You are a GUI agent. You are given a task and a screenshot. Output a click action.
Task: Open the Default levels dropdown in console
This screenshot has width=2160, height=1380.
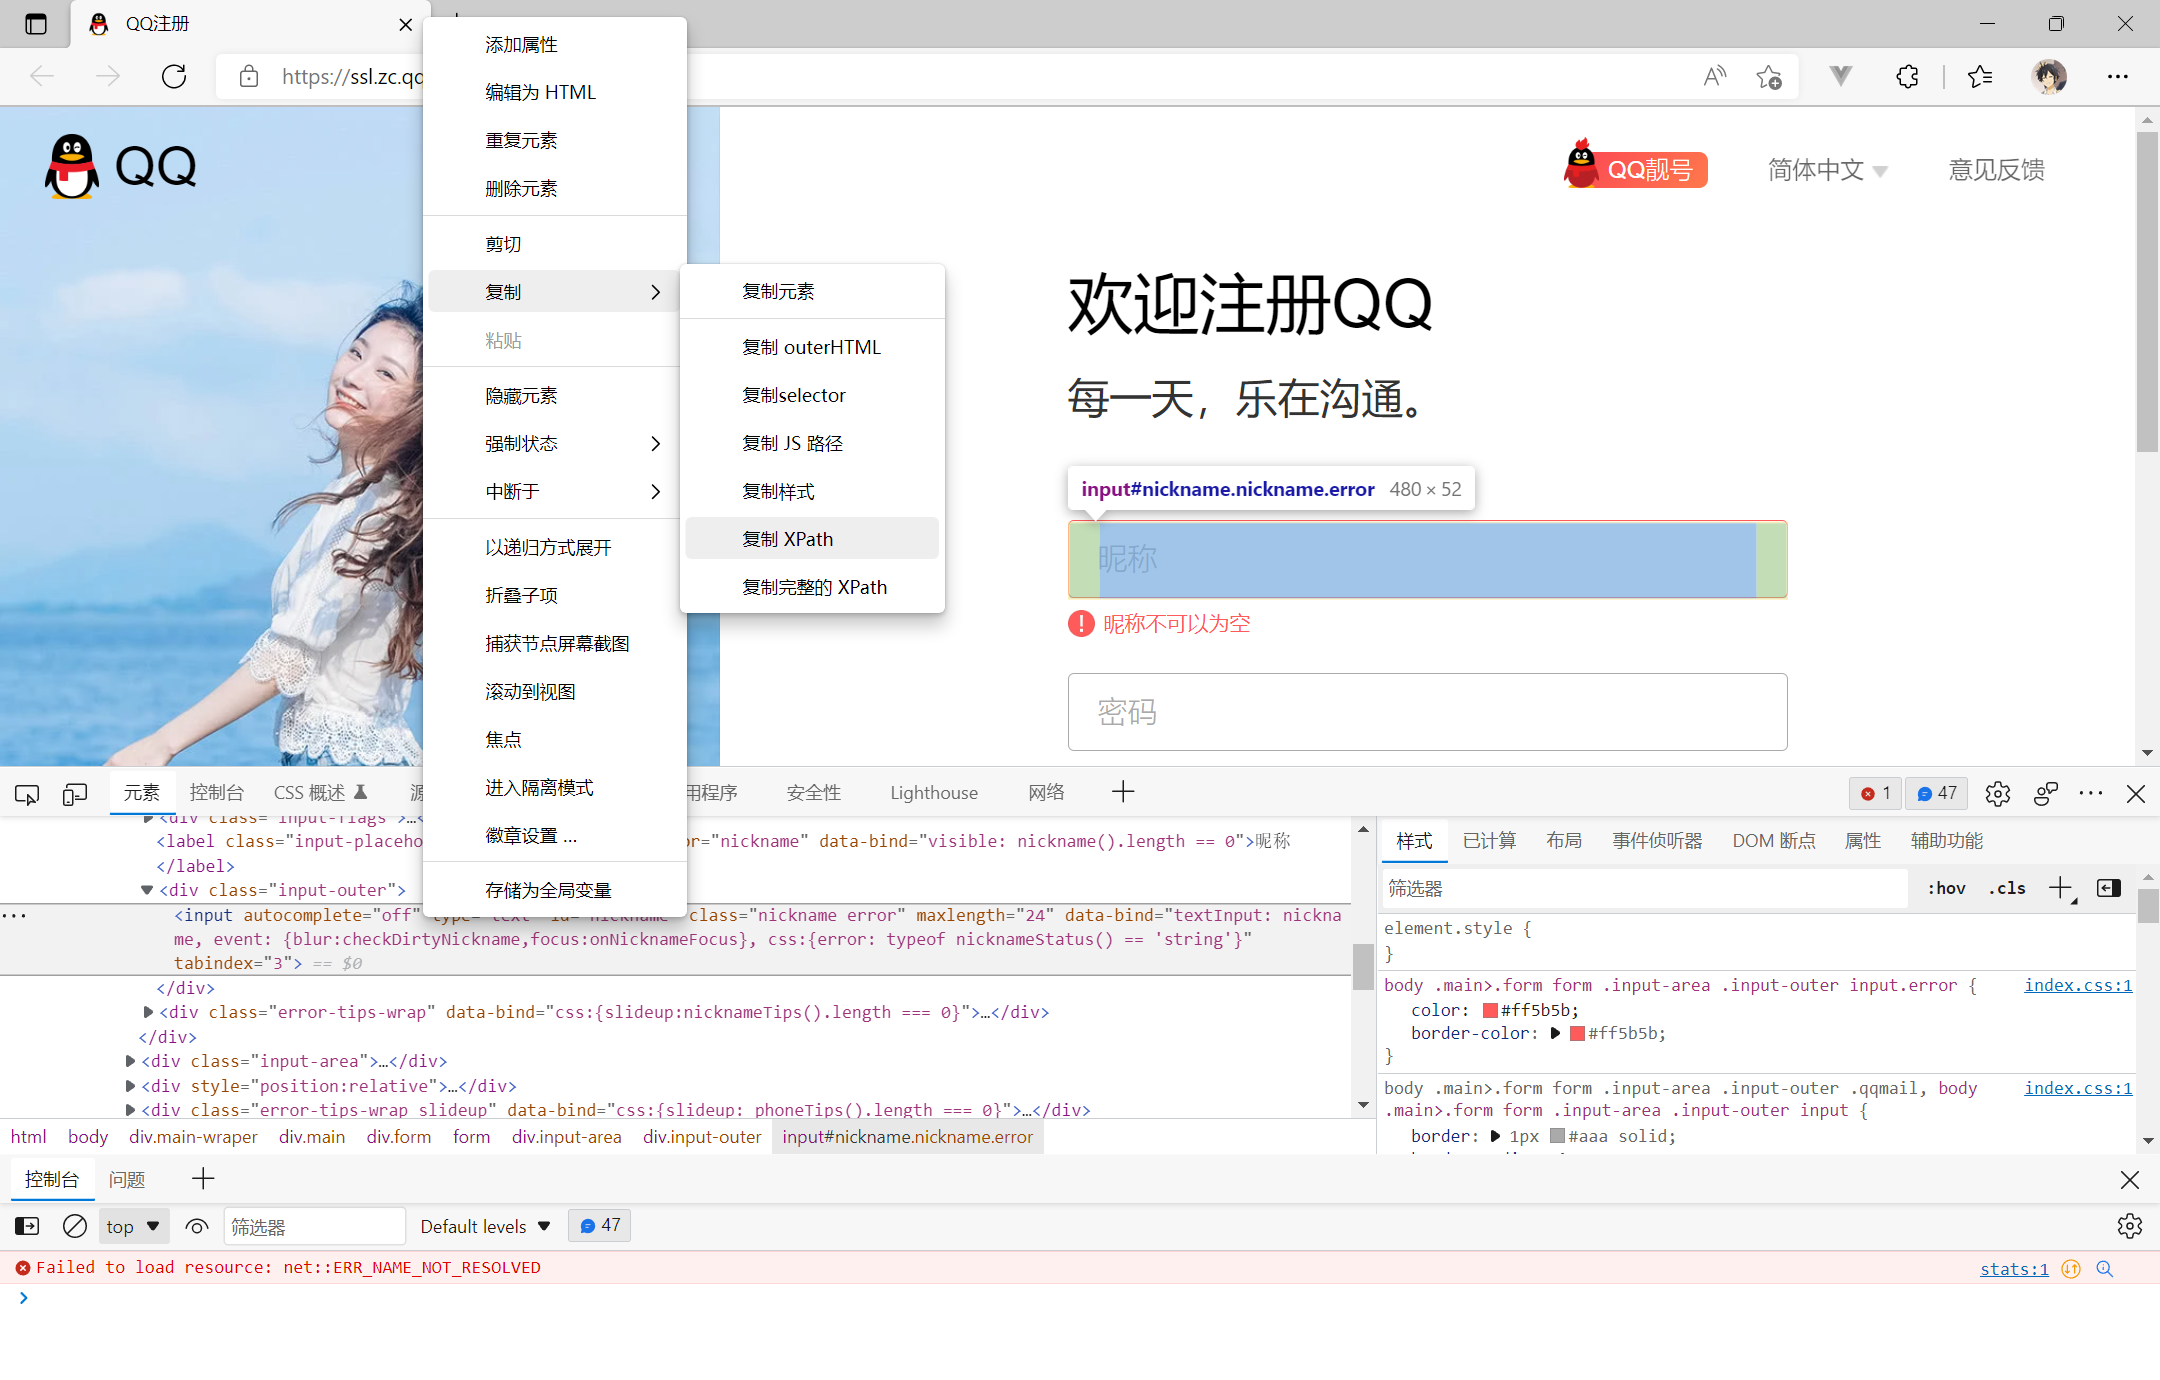[x=484, y=1225]
